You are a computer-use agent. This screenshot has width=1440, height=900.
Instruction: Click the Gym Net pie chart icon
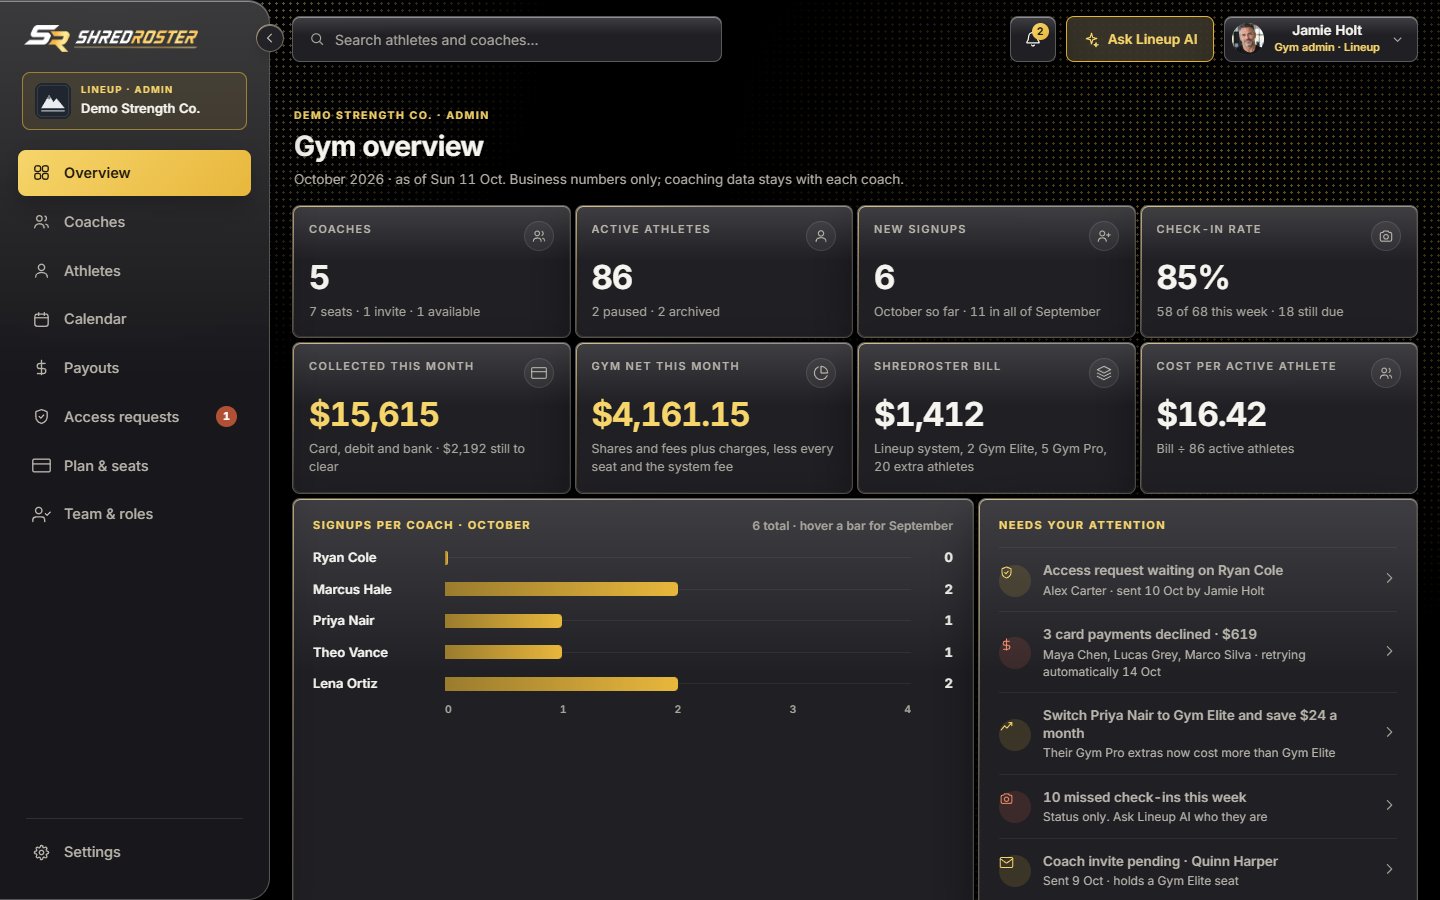(x=821, y=373)
